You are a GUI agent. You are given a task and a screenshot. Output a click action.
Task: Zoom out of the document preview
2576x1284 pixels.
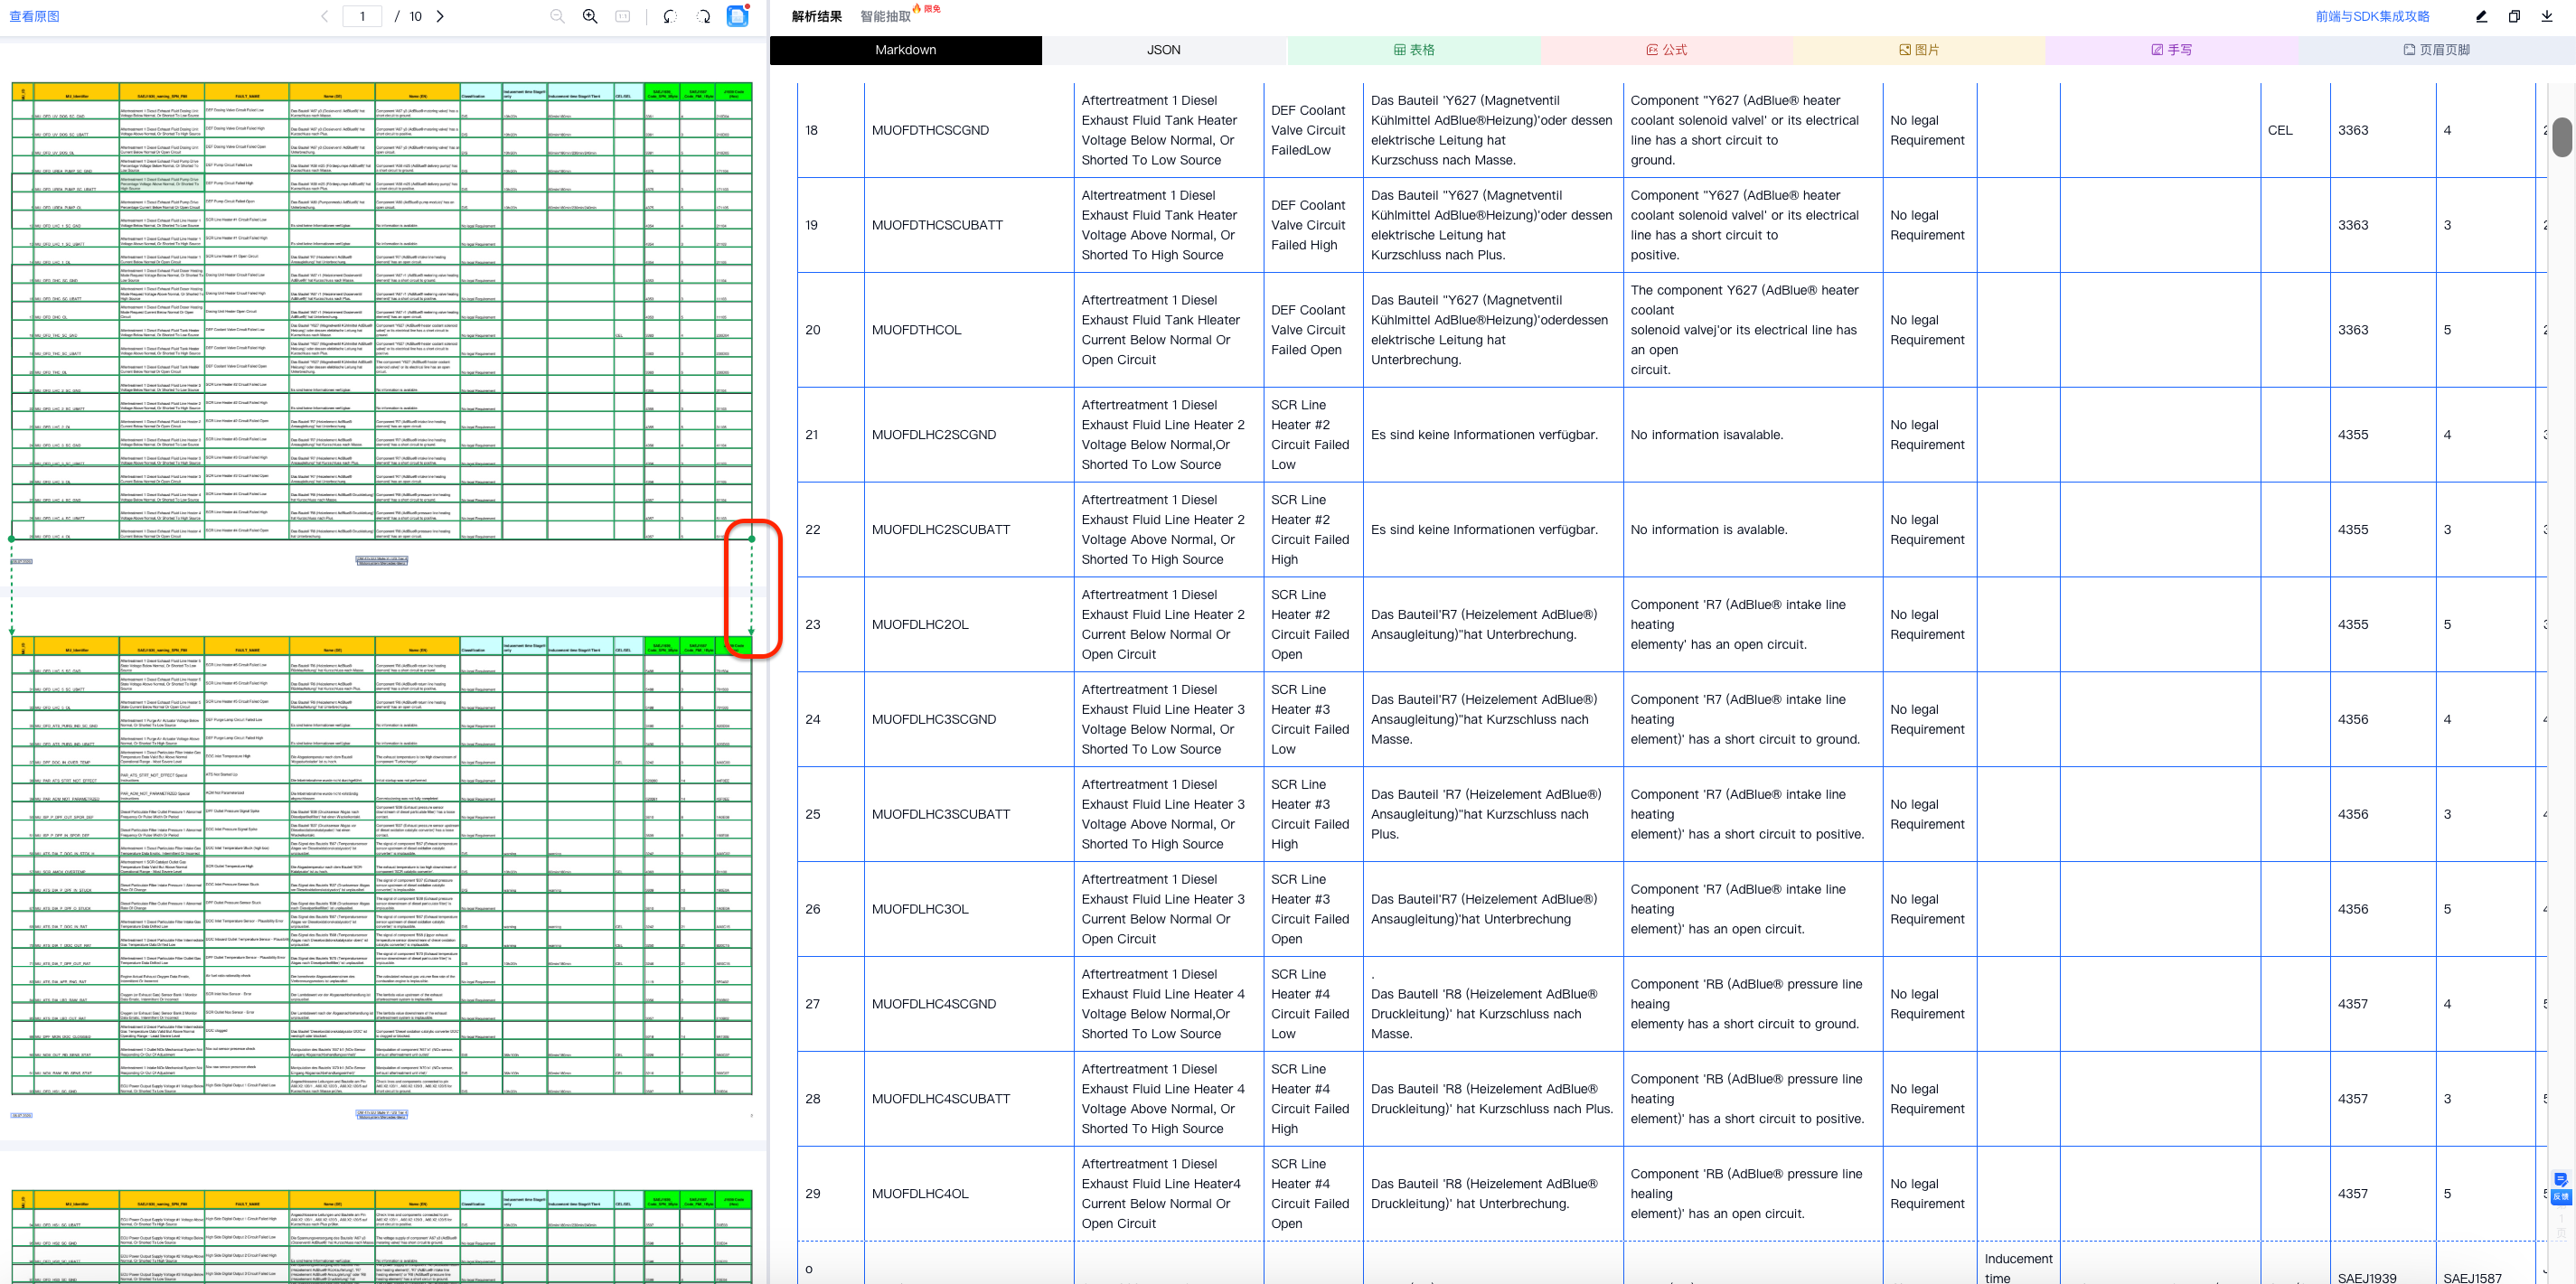click(x=557, y=16)
